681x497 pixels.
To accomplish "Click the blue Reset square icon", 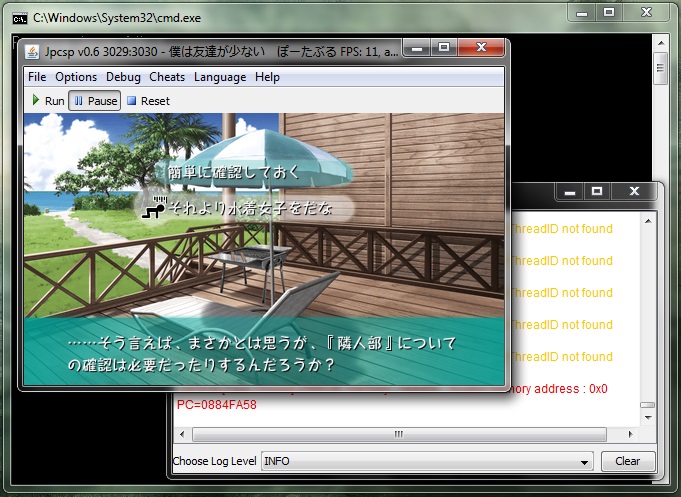I will click(131, 101).
